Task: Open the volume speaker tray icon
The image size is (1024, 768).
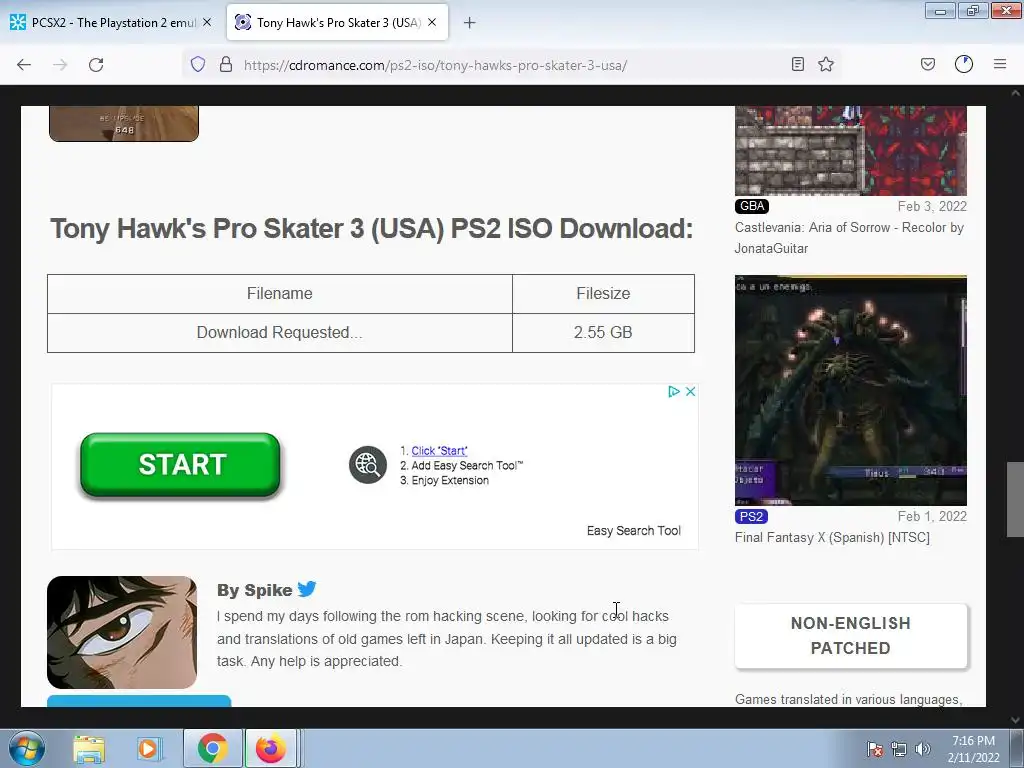Action: coord(922,749)
